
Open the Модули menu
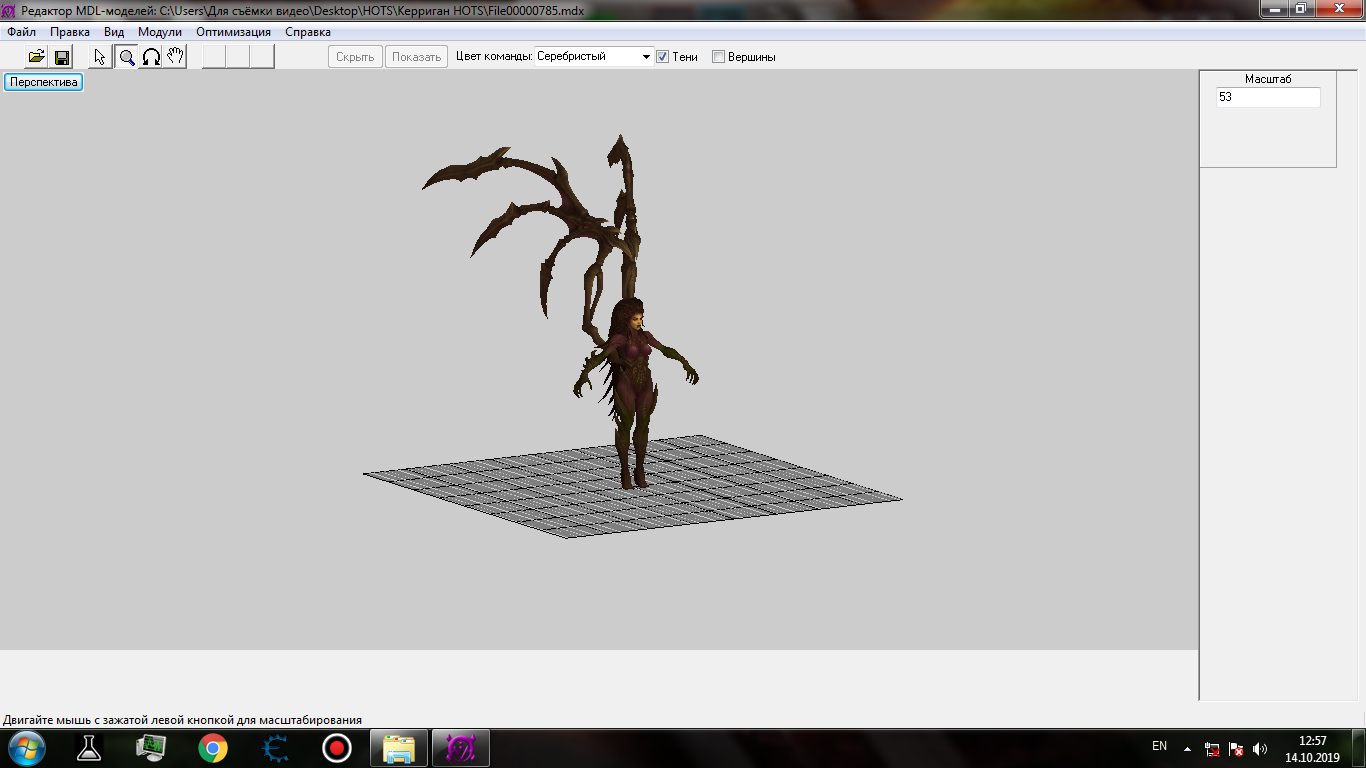160,32
